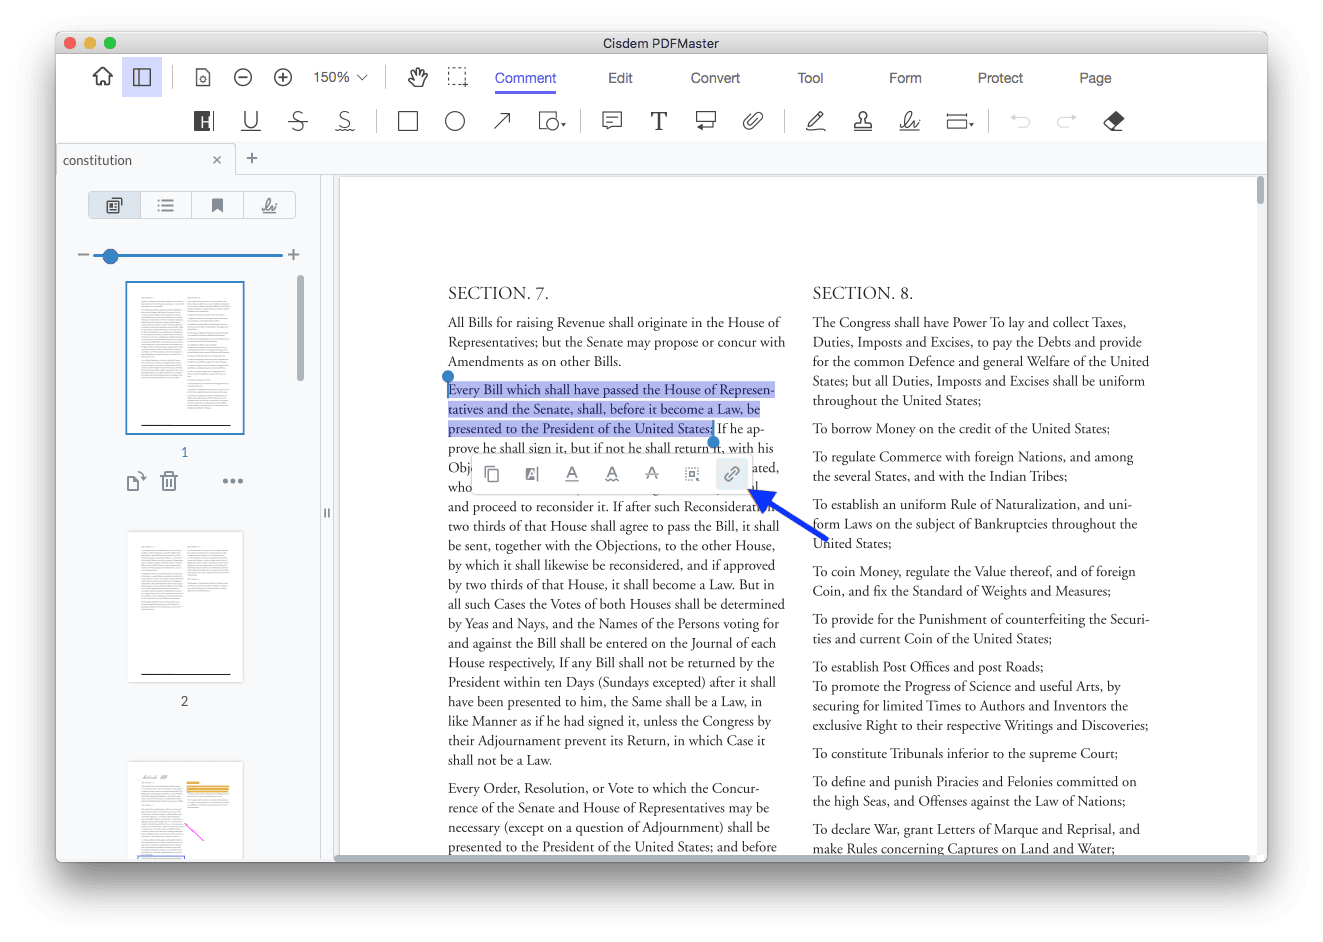Copy selected text from popup toolbar
Viewport: 1323px width, 942px height.
(x=492, y=474)
